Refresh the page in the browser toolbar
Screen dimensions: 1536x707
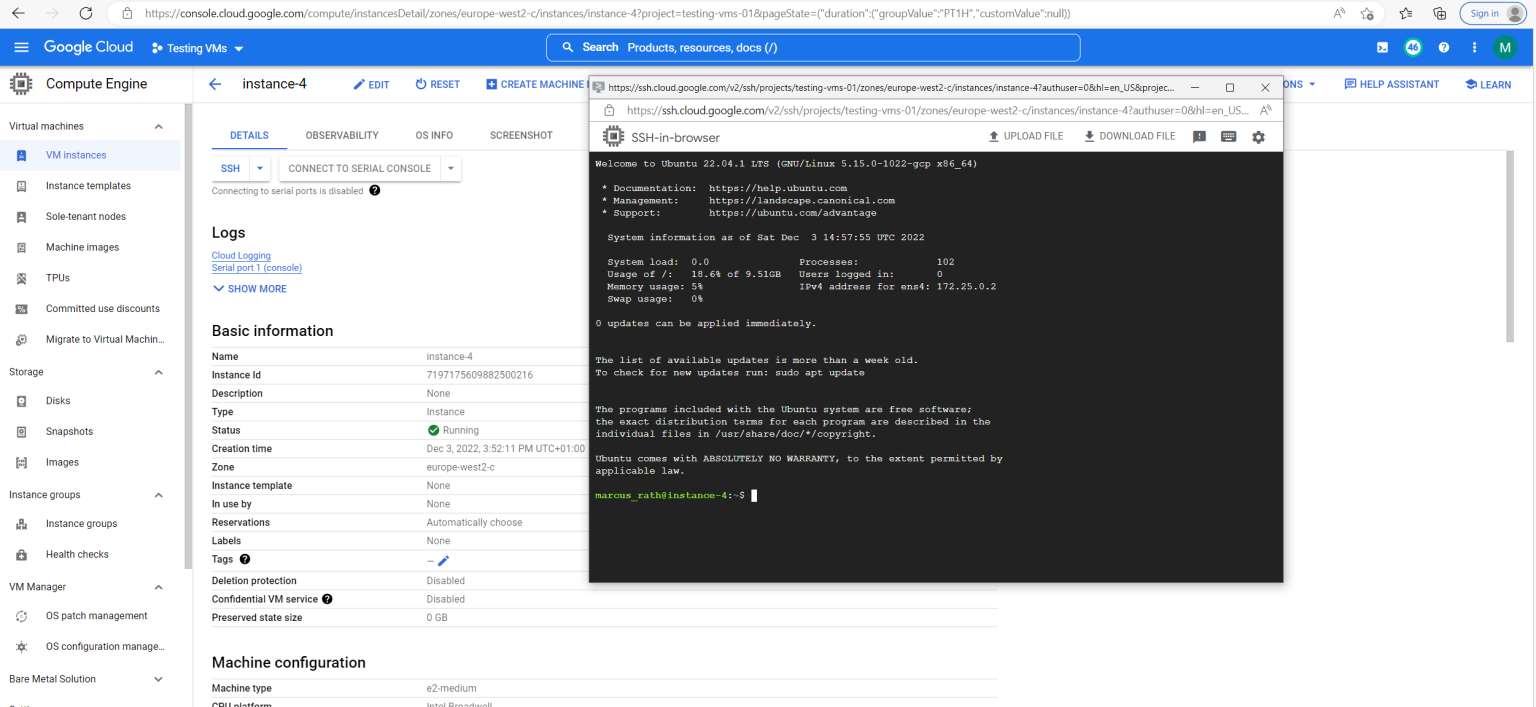pos(86,13)
